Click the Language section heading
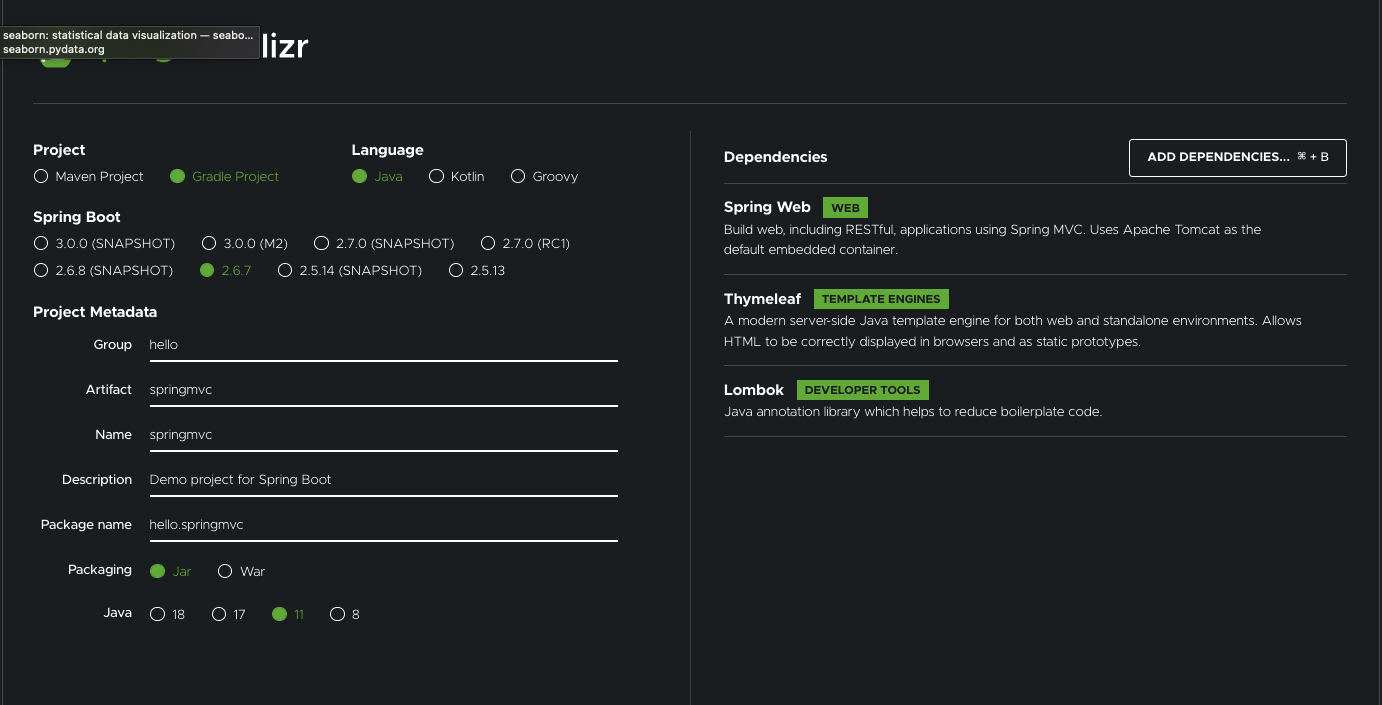 coord(387,150)
